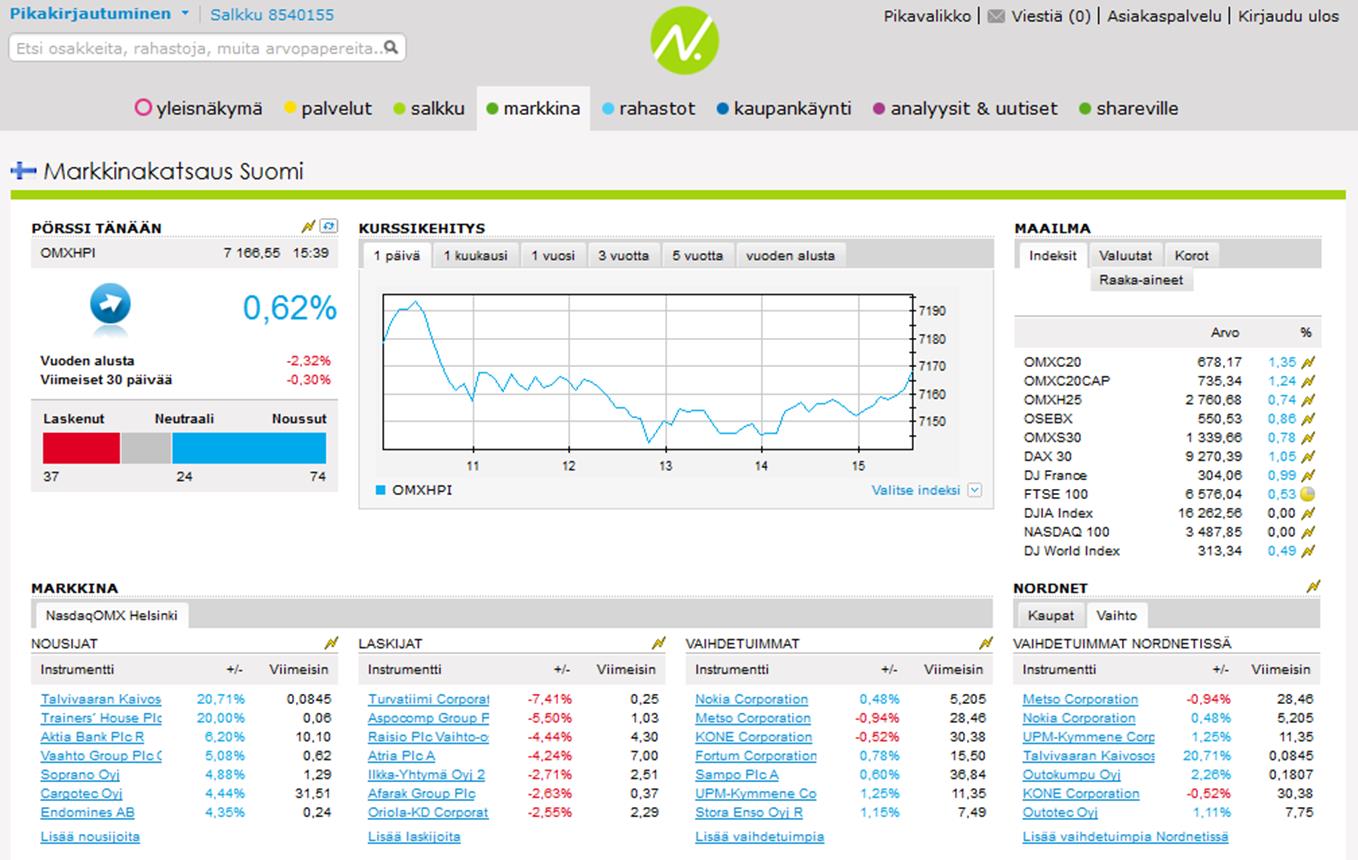This screenshot has height=860, width=1358.
Task: Click the red Laskenut bar segment
Action: pyautogui.click(x=81, y=448)
